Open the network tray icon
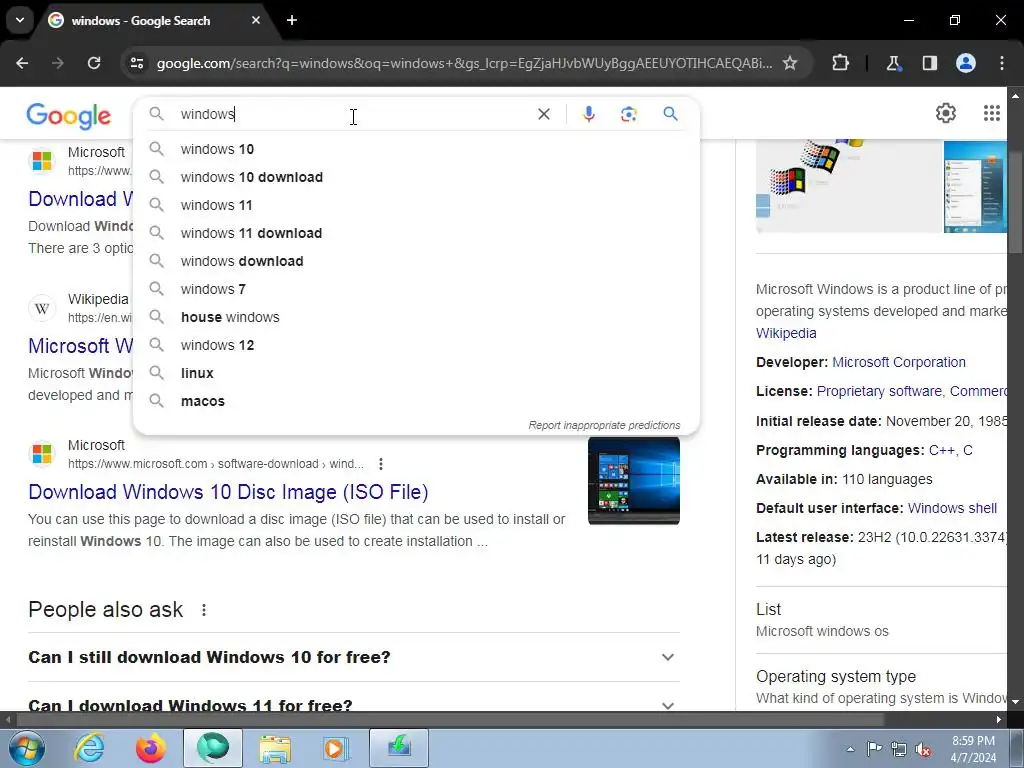This screenshot has width=1024, height=768. [899, 749]
